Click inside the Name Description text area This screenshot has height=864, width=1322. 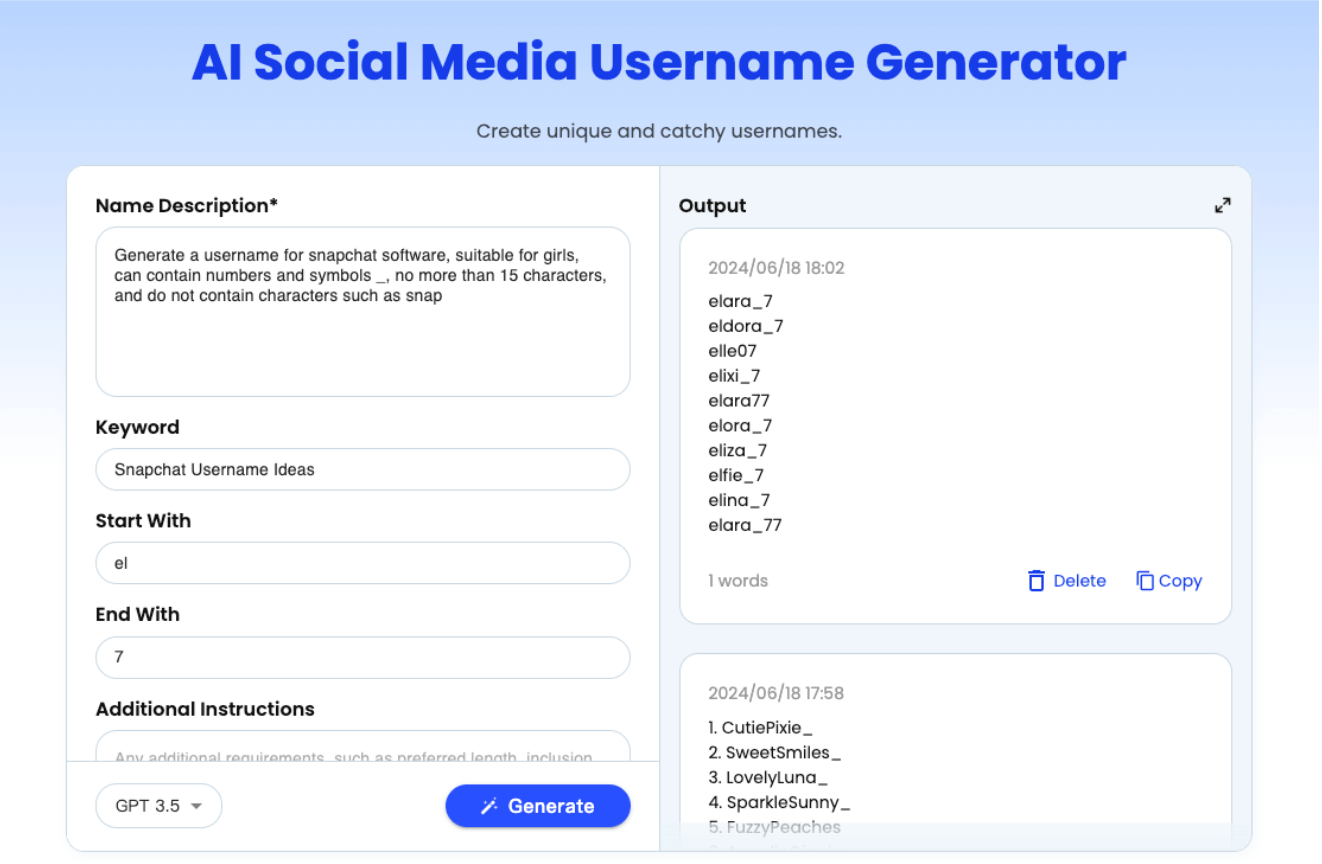(362, 310)
